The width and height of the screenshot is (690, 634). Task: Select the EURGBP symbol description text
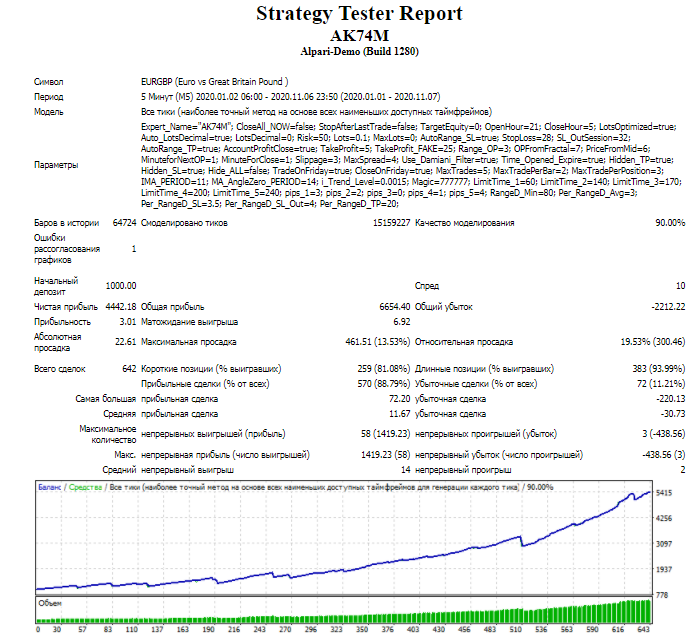[215, 82]
